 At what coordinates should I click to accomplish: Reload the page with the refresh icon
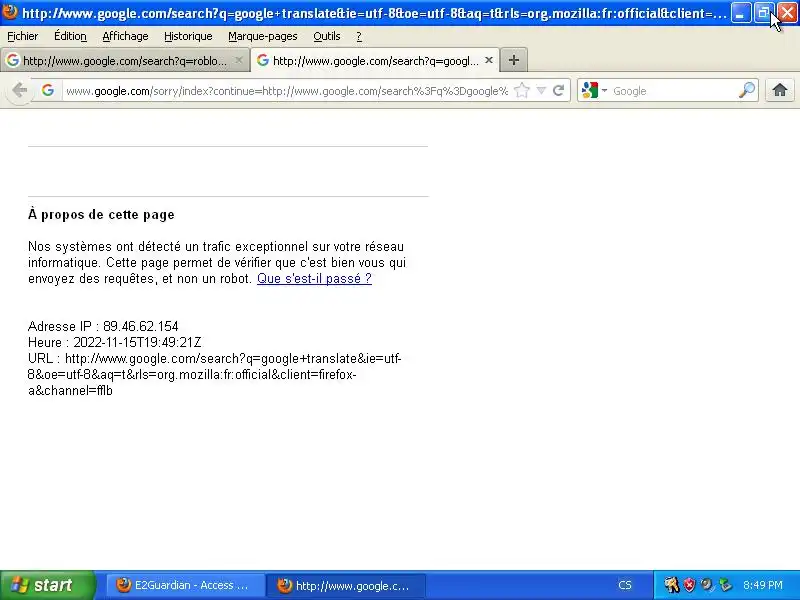pyautogui.click(x=559, y=91)
